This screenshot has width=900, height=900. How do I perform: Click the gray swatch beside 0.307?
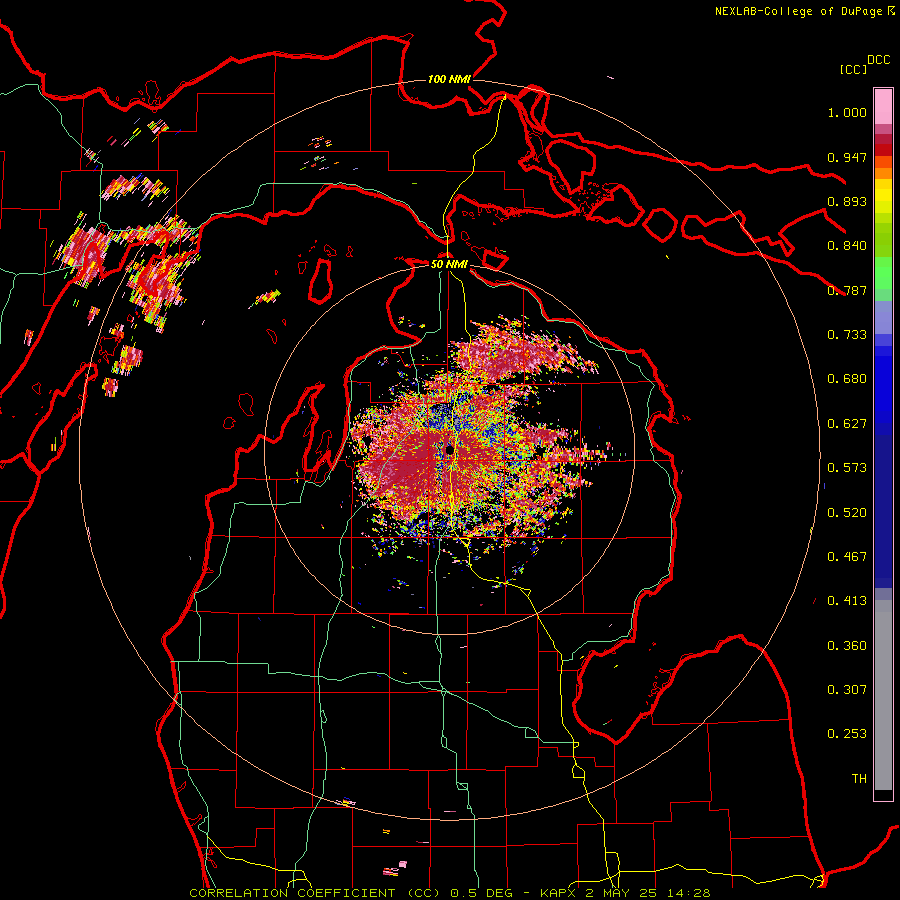click(883, 695)
